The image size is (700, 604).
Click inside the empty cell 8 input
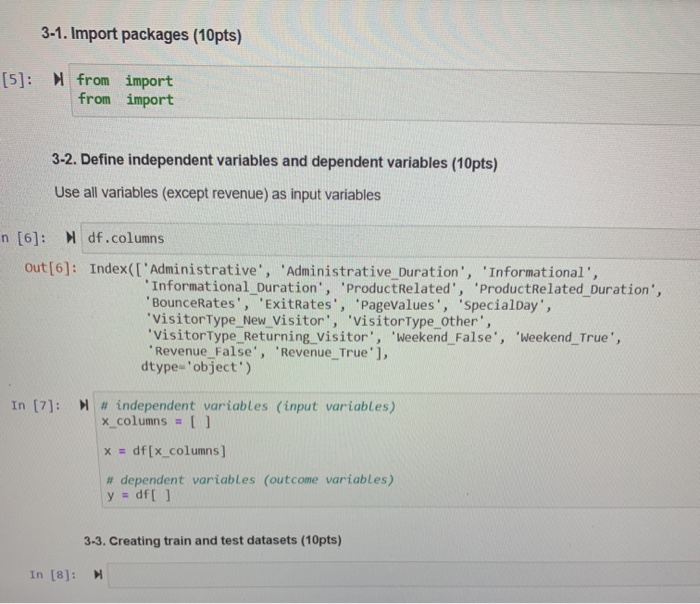(404, 575)
